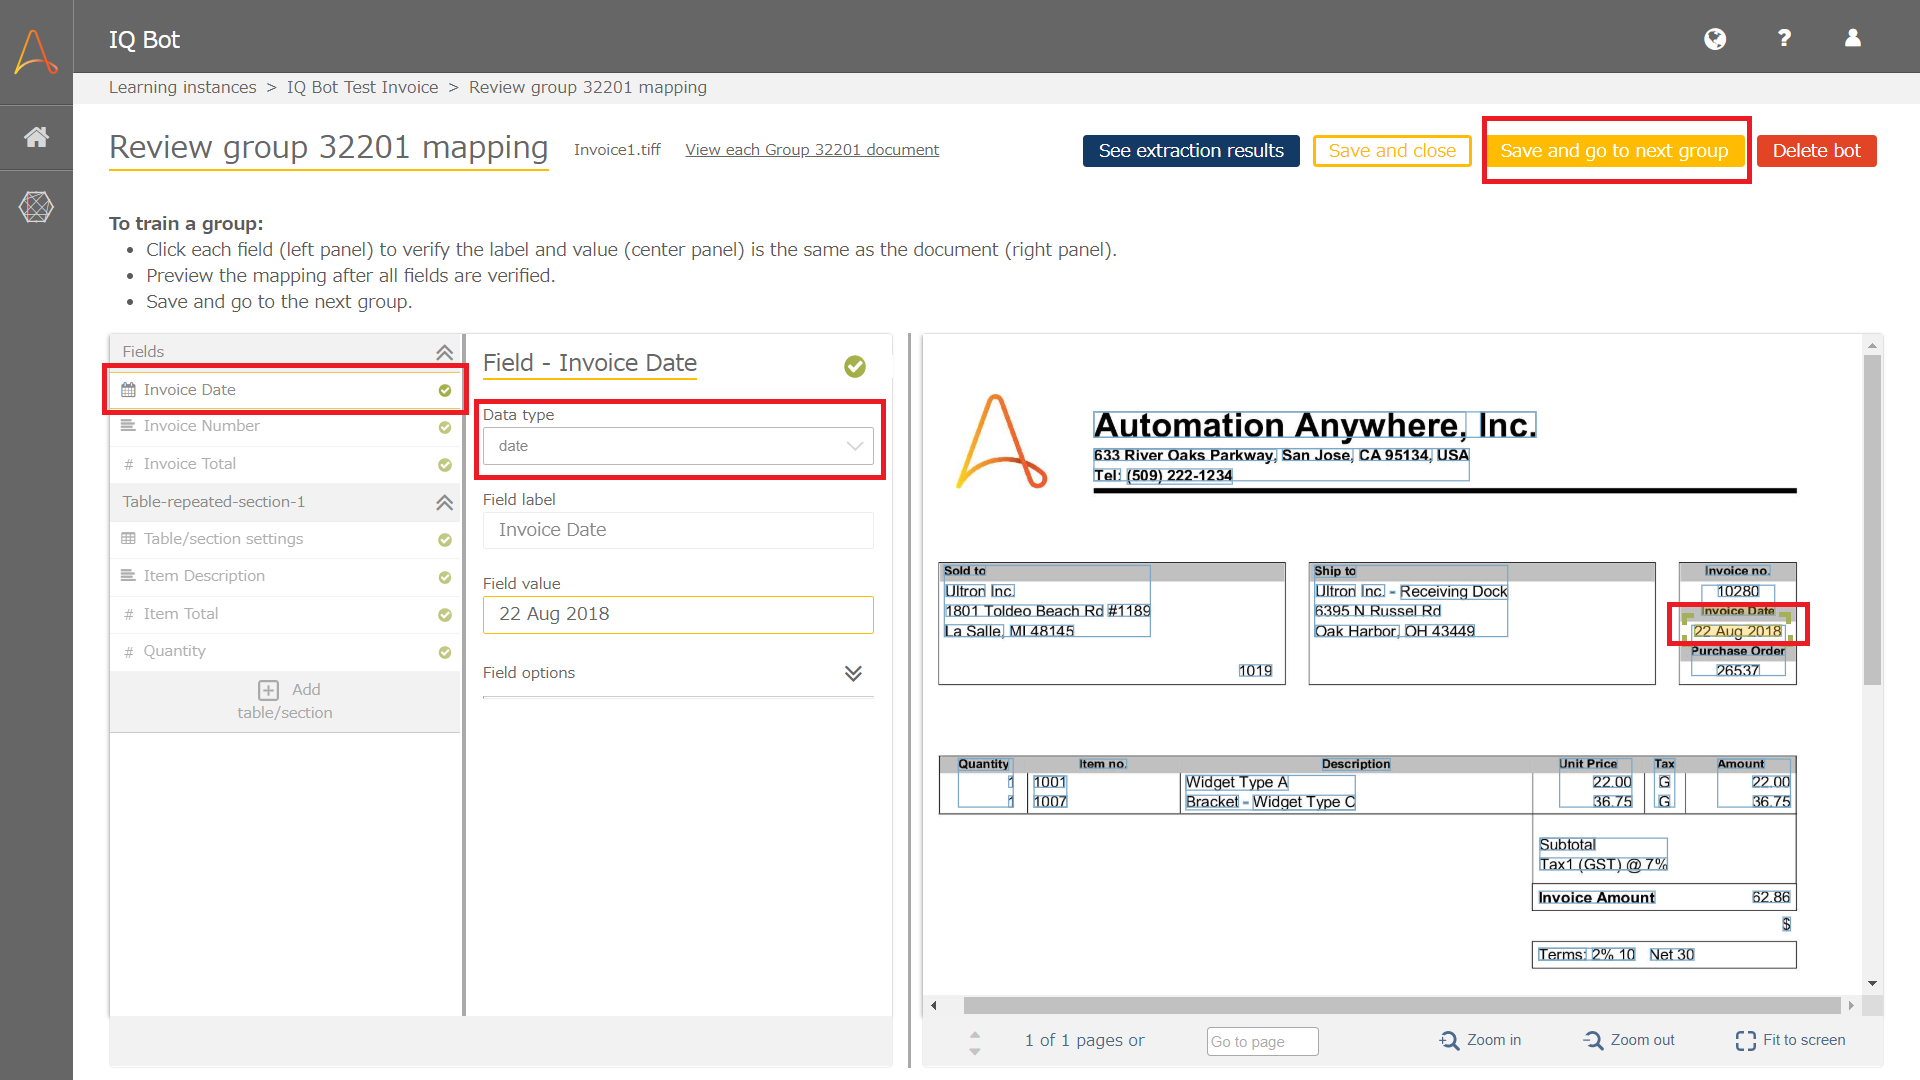Viewport: 1920px width, 1080px height.
Task: Click the text icon beside Item Description
Action: pyautogui.click(x=128, y=576)
